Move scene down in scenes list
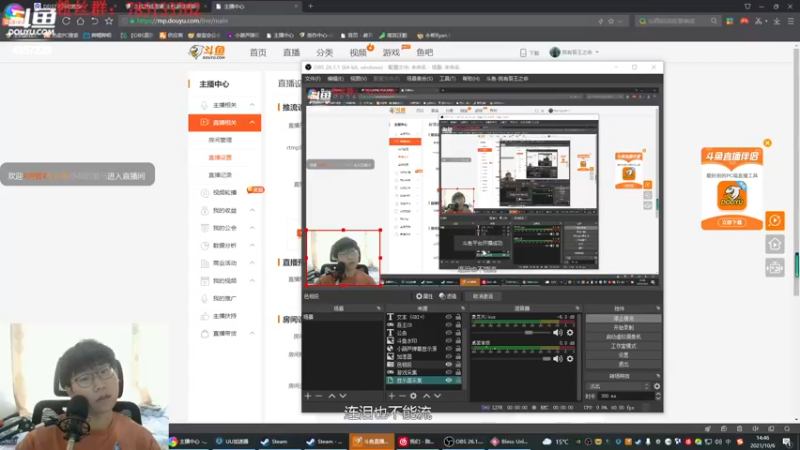This screenshot has height=450, width=800. (x=343, y=396)
